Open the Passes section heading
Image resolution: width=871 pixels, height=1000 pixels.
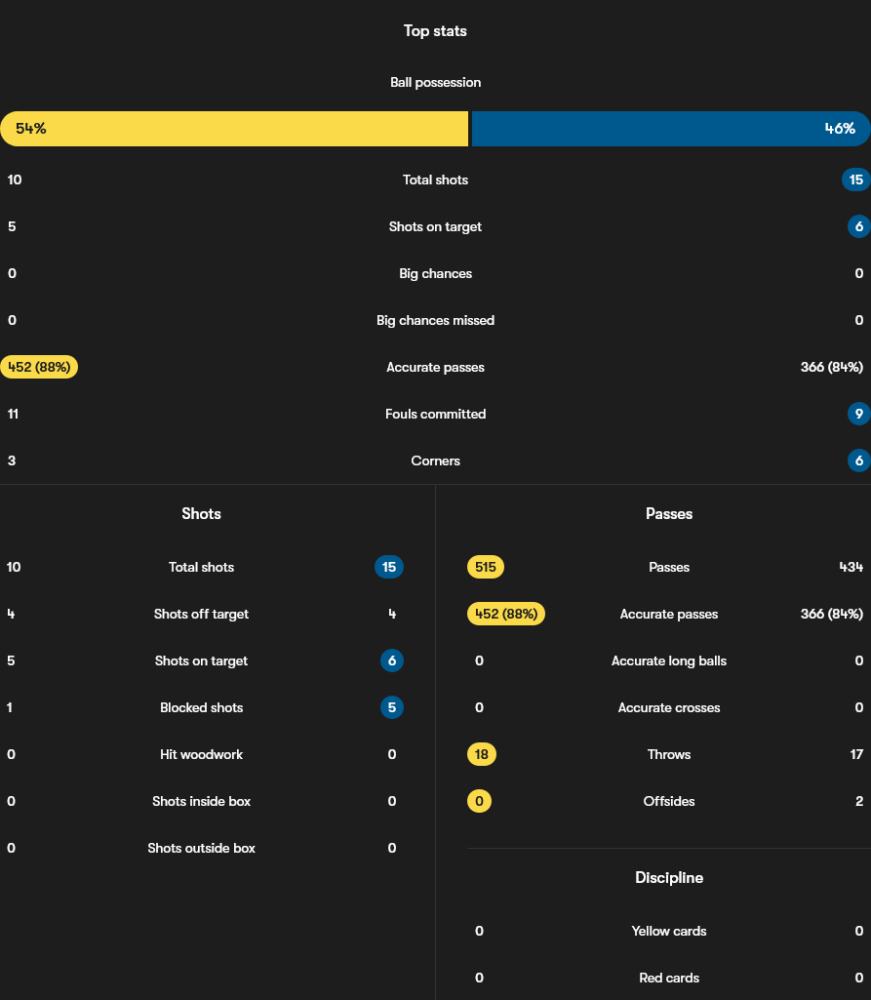coord(669,514)
